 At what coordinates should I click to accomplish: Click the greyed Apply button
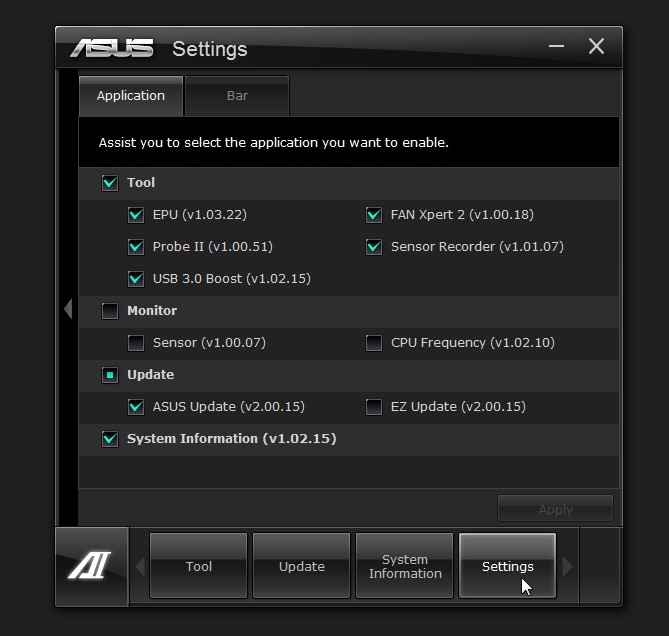(555, 508)
